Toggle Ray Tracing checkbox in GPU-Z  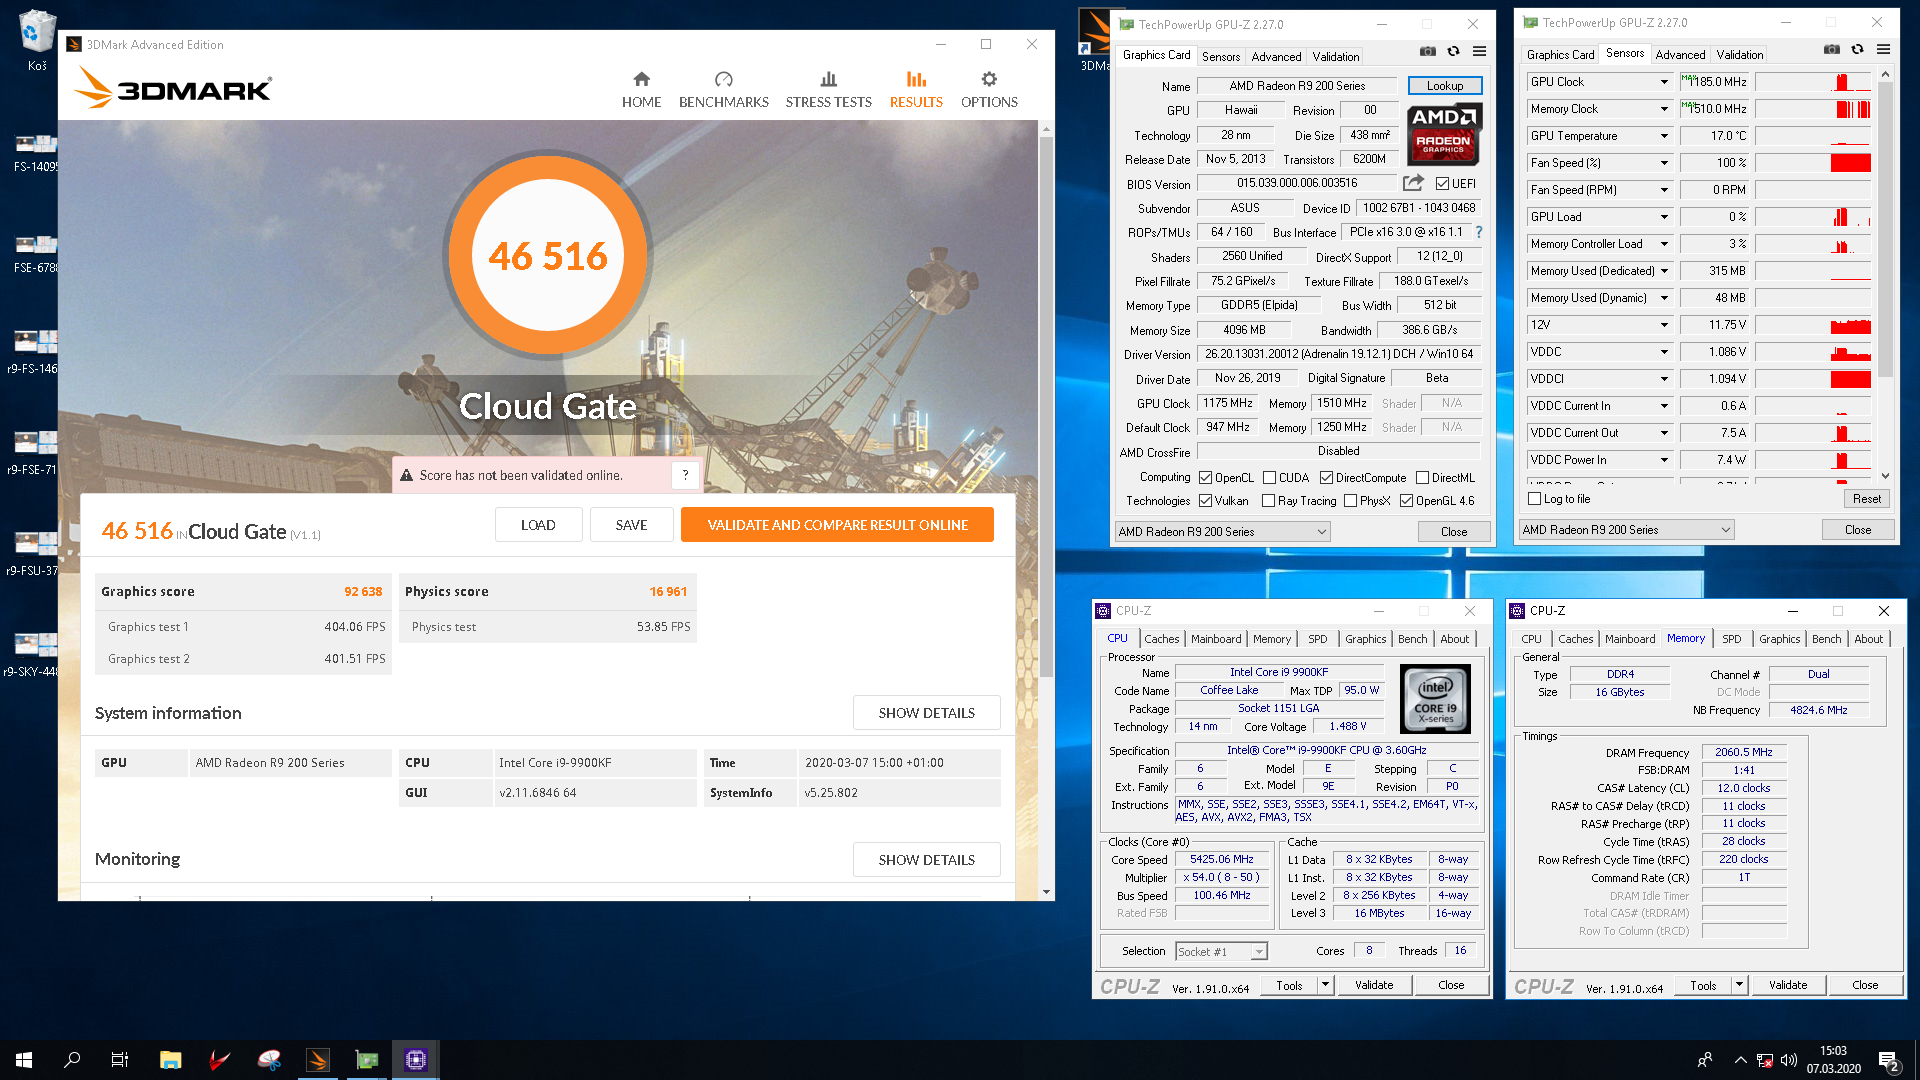1268,501
